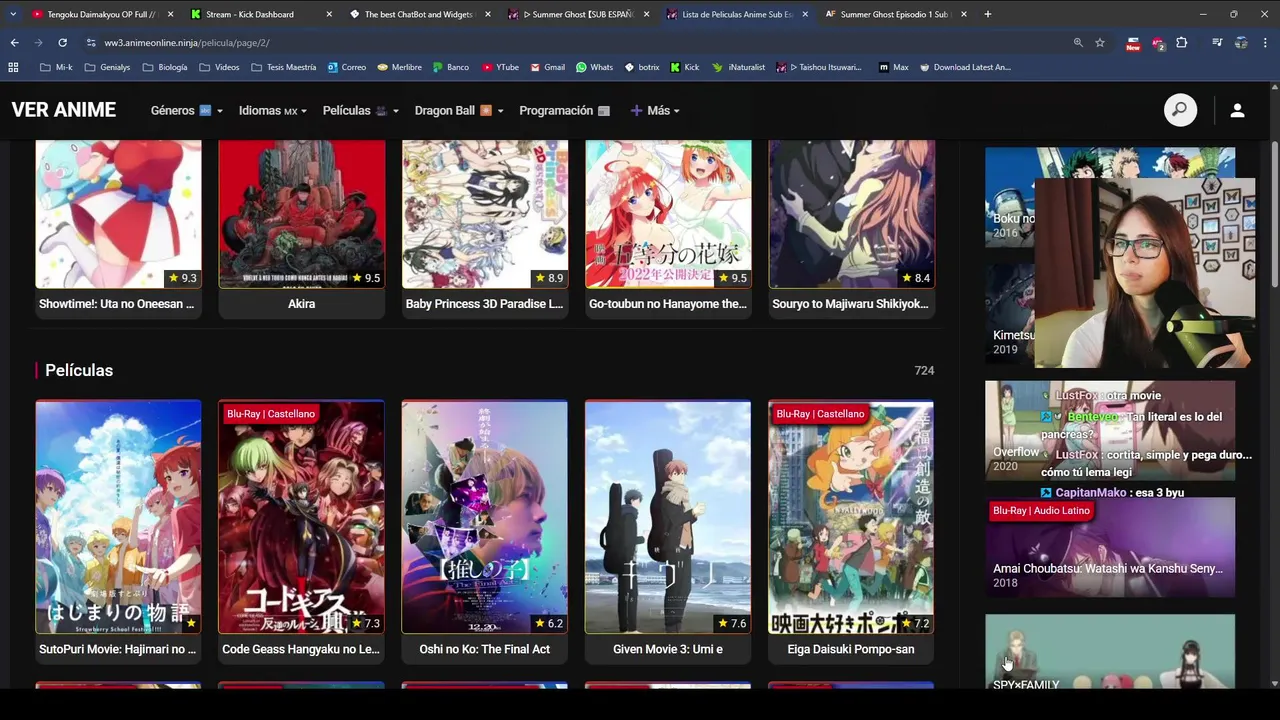Screen dimensions: 1280x720
Task: Open the Merlibre bookmark
Action: (400, 67)
